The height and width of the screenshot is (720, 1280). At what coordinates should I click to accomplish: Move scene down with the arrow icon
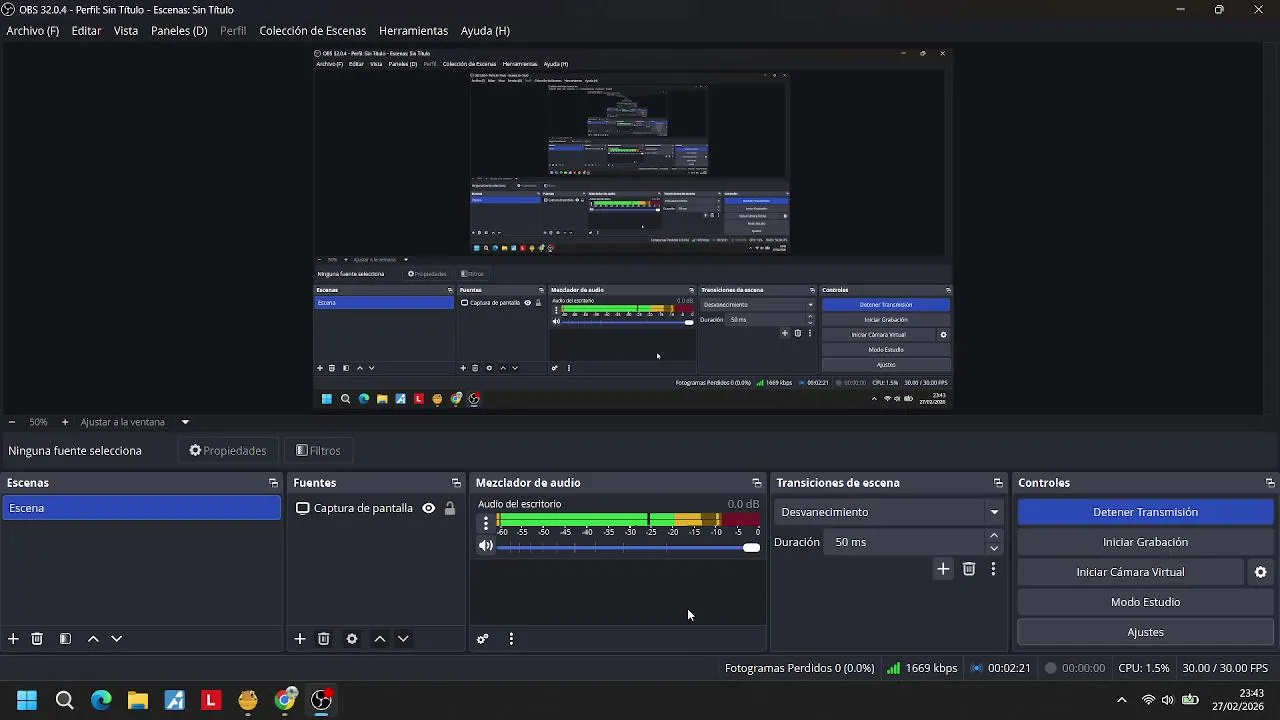[x=116, y=639]
